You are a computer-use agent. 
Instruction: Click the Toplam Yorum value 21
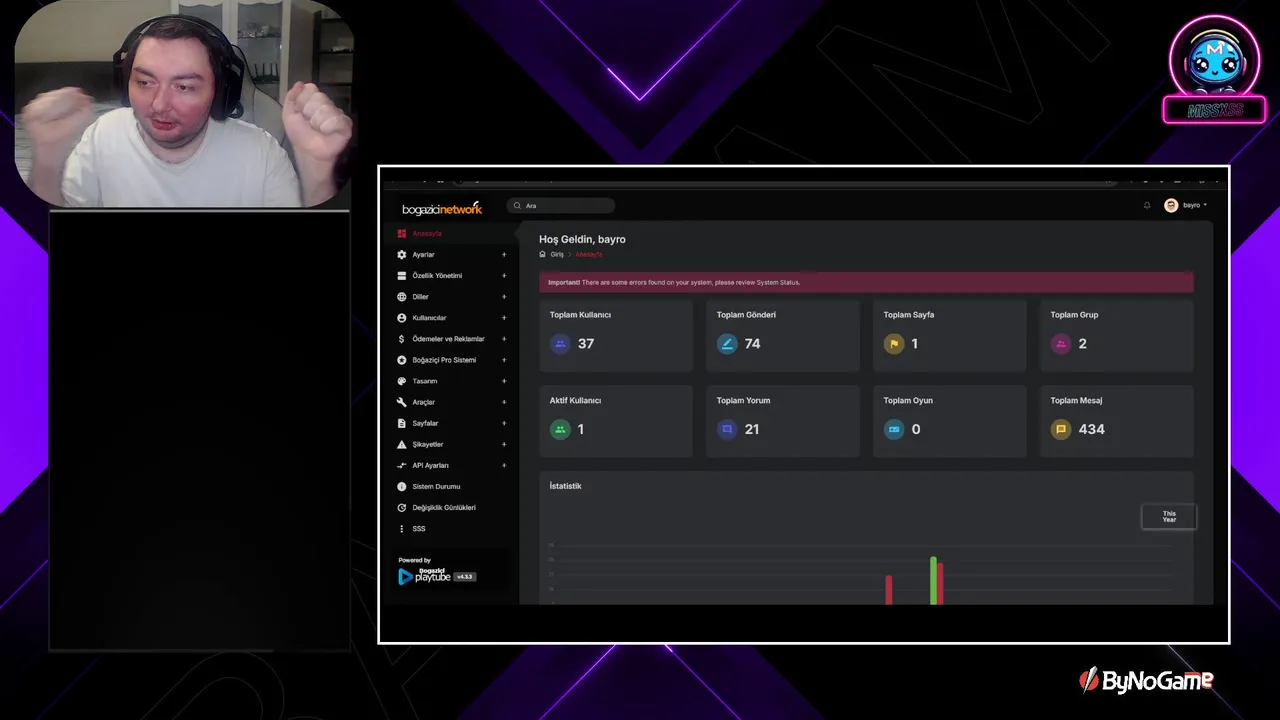pos(752,429)
